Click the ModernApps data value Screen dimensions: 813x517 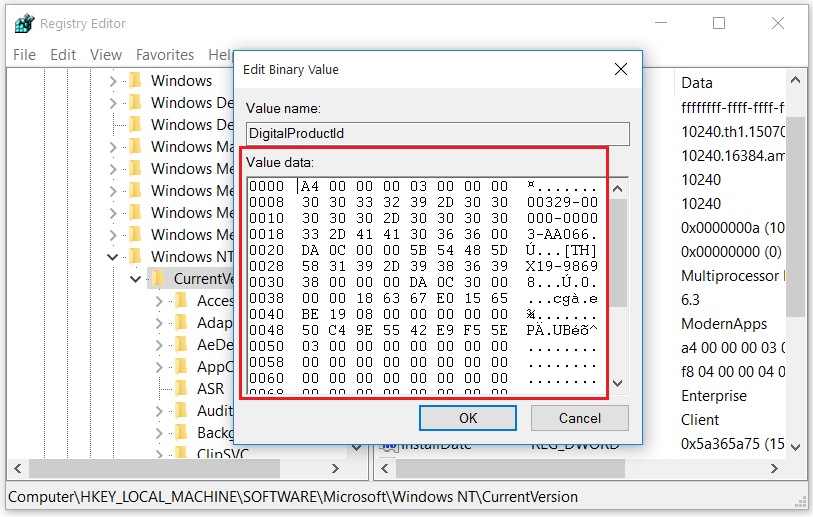[723, 324]
